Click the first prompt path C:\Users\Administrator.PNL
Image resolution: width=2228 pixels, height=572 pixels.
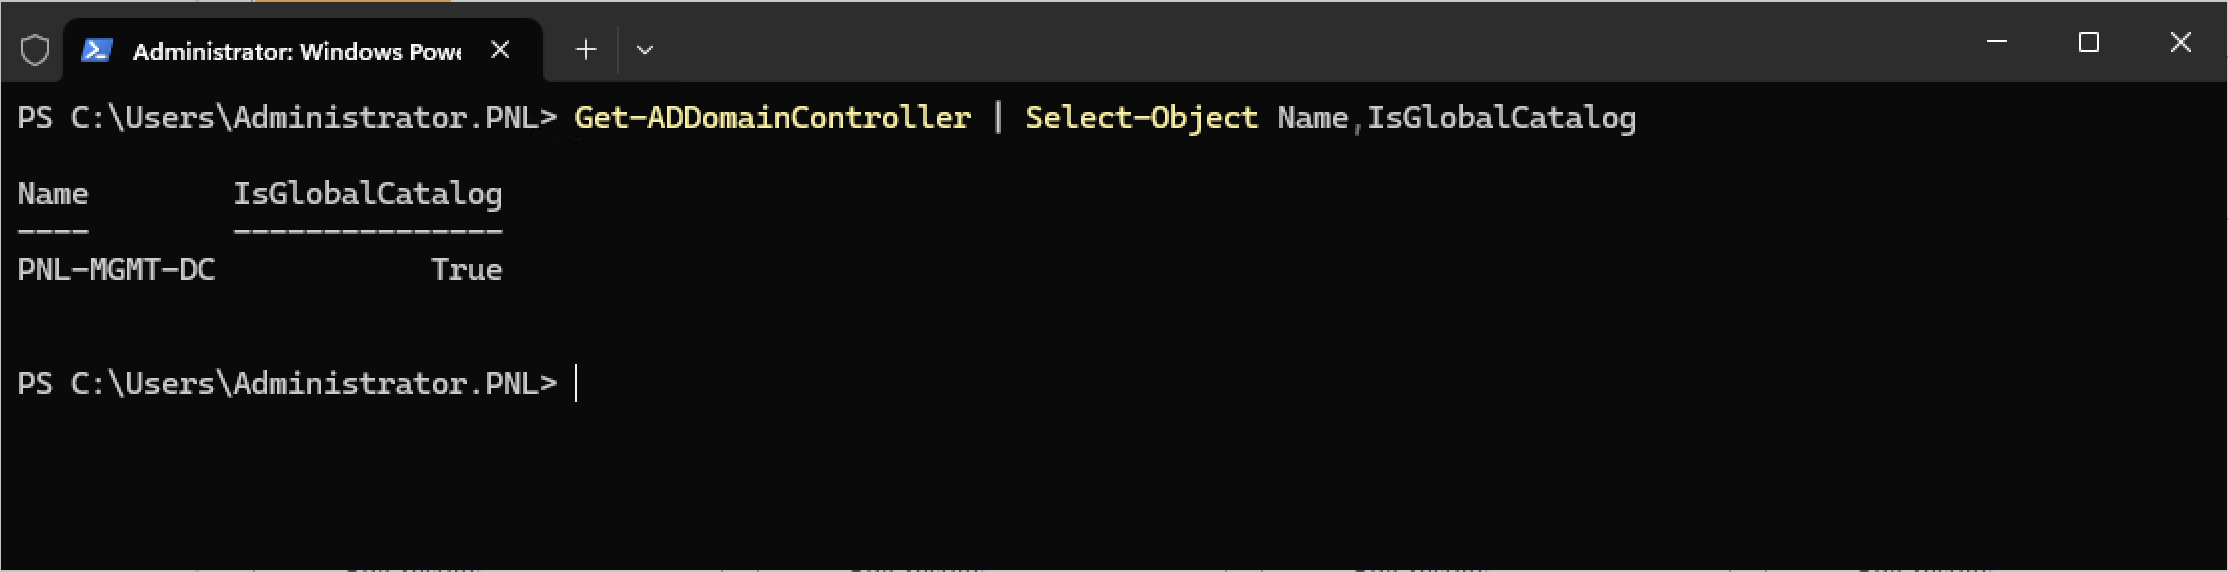(304, 118)
